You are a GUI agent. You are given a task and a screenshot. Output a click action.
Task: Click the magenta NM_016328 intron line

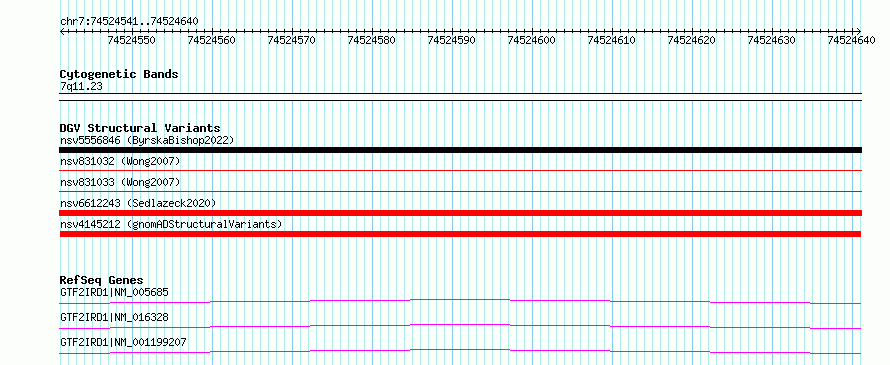460,326
